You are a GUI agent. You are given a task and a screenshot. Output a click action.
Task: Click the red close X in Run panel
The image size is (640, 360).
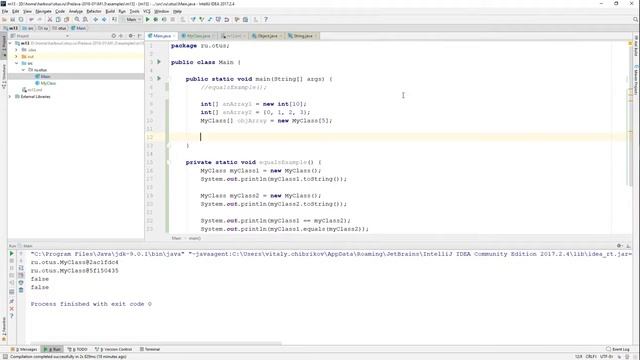pyautogui.click(x=11, y=309)
